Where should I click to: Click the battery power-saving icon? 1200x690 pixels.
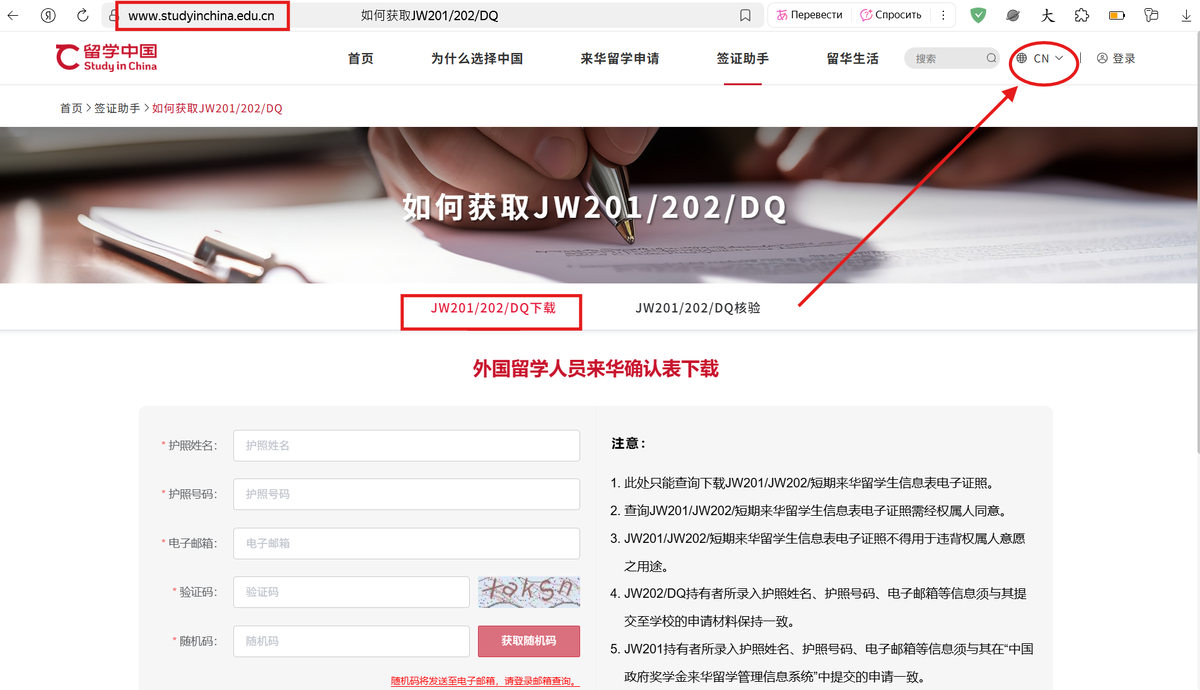[x=1116, y=15]
